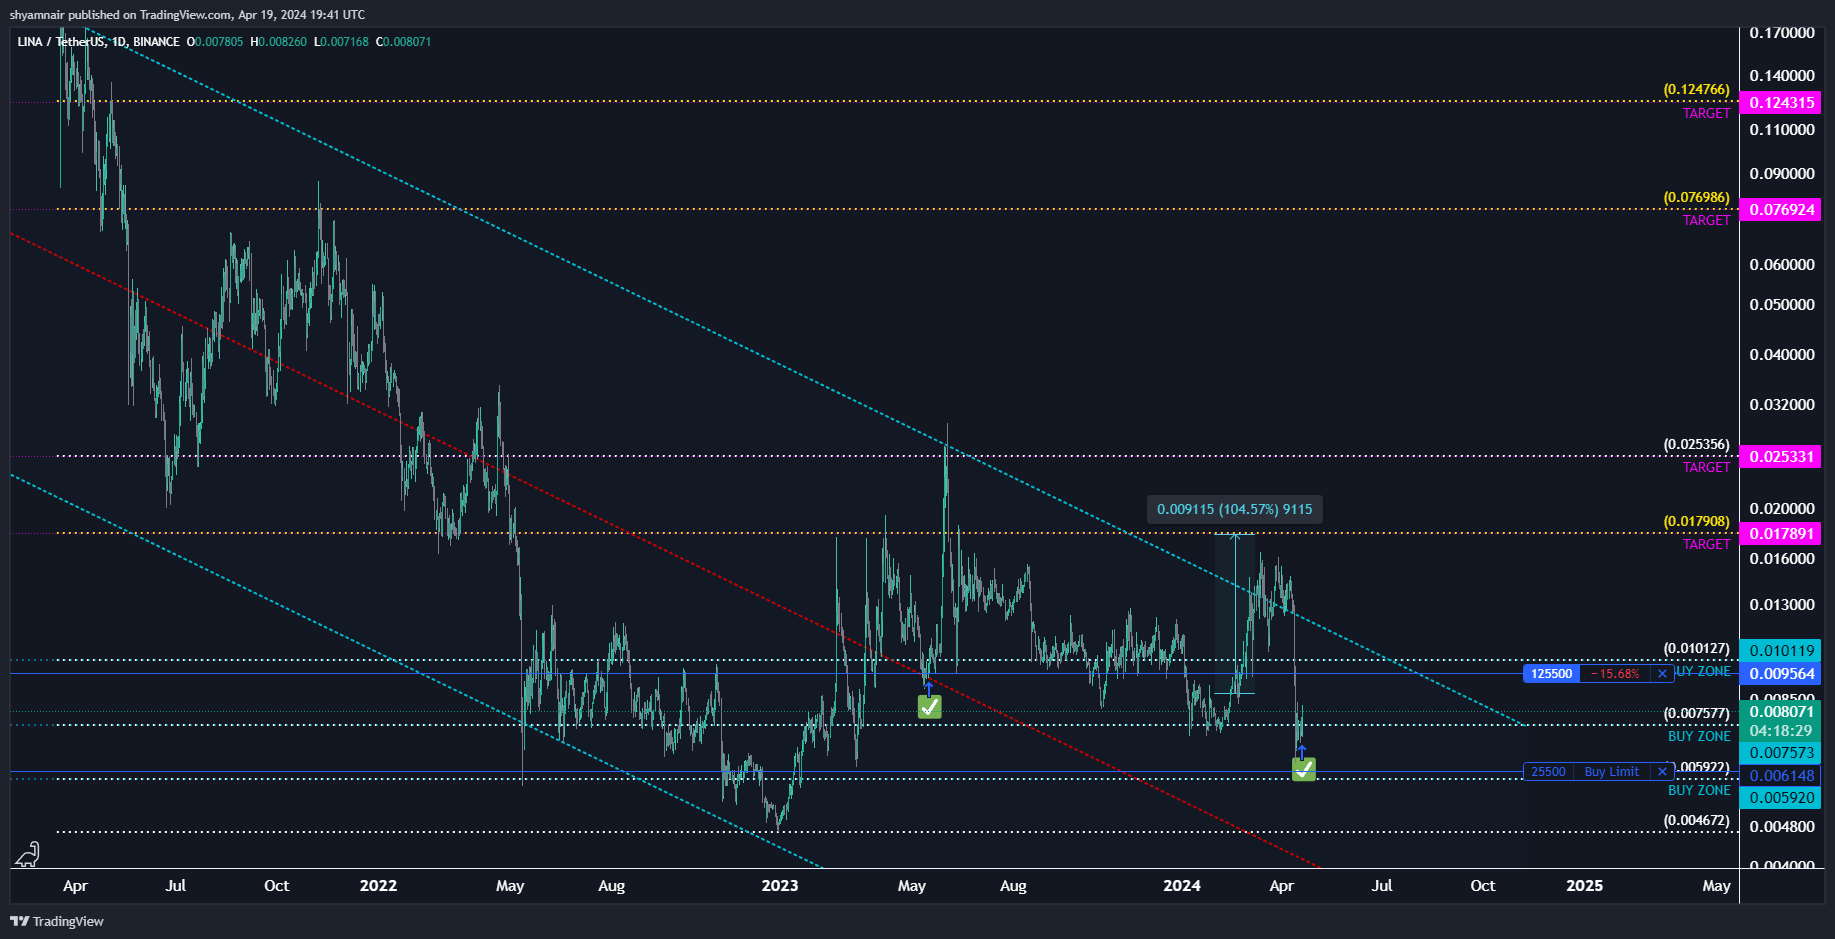Click the (0.017908) level label

pyautogui.click(x=1696, y=521)
